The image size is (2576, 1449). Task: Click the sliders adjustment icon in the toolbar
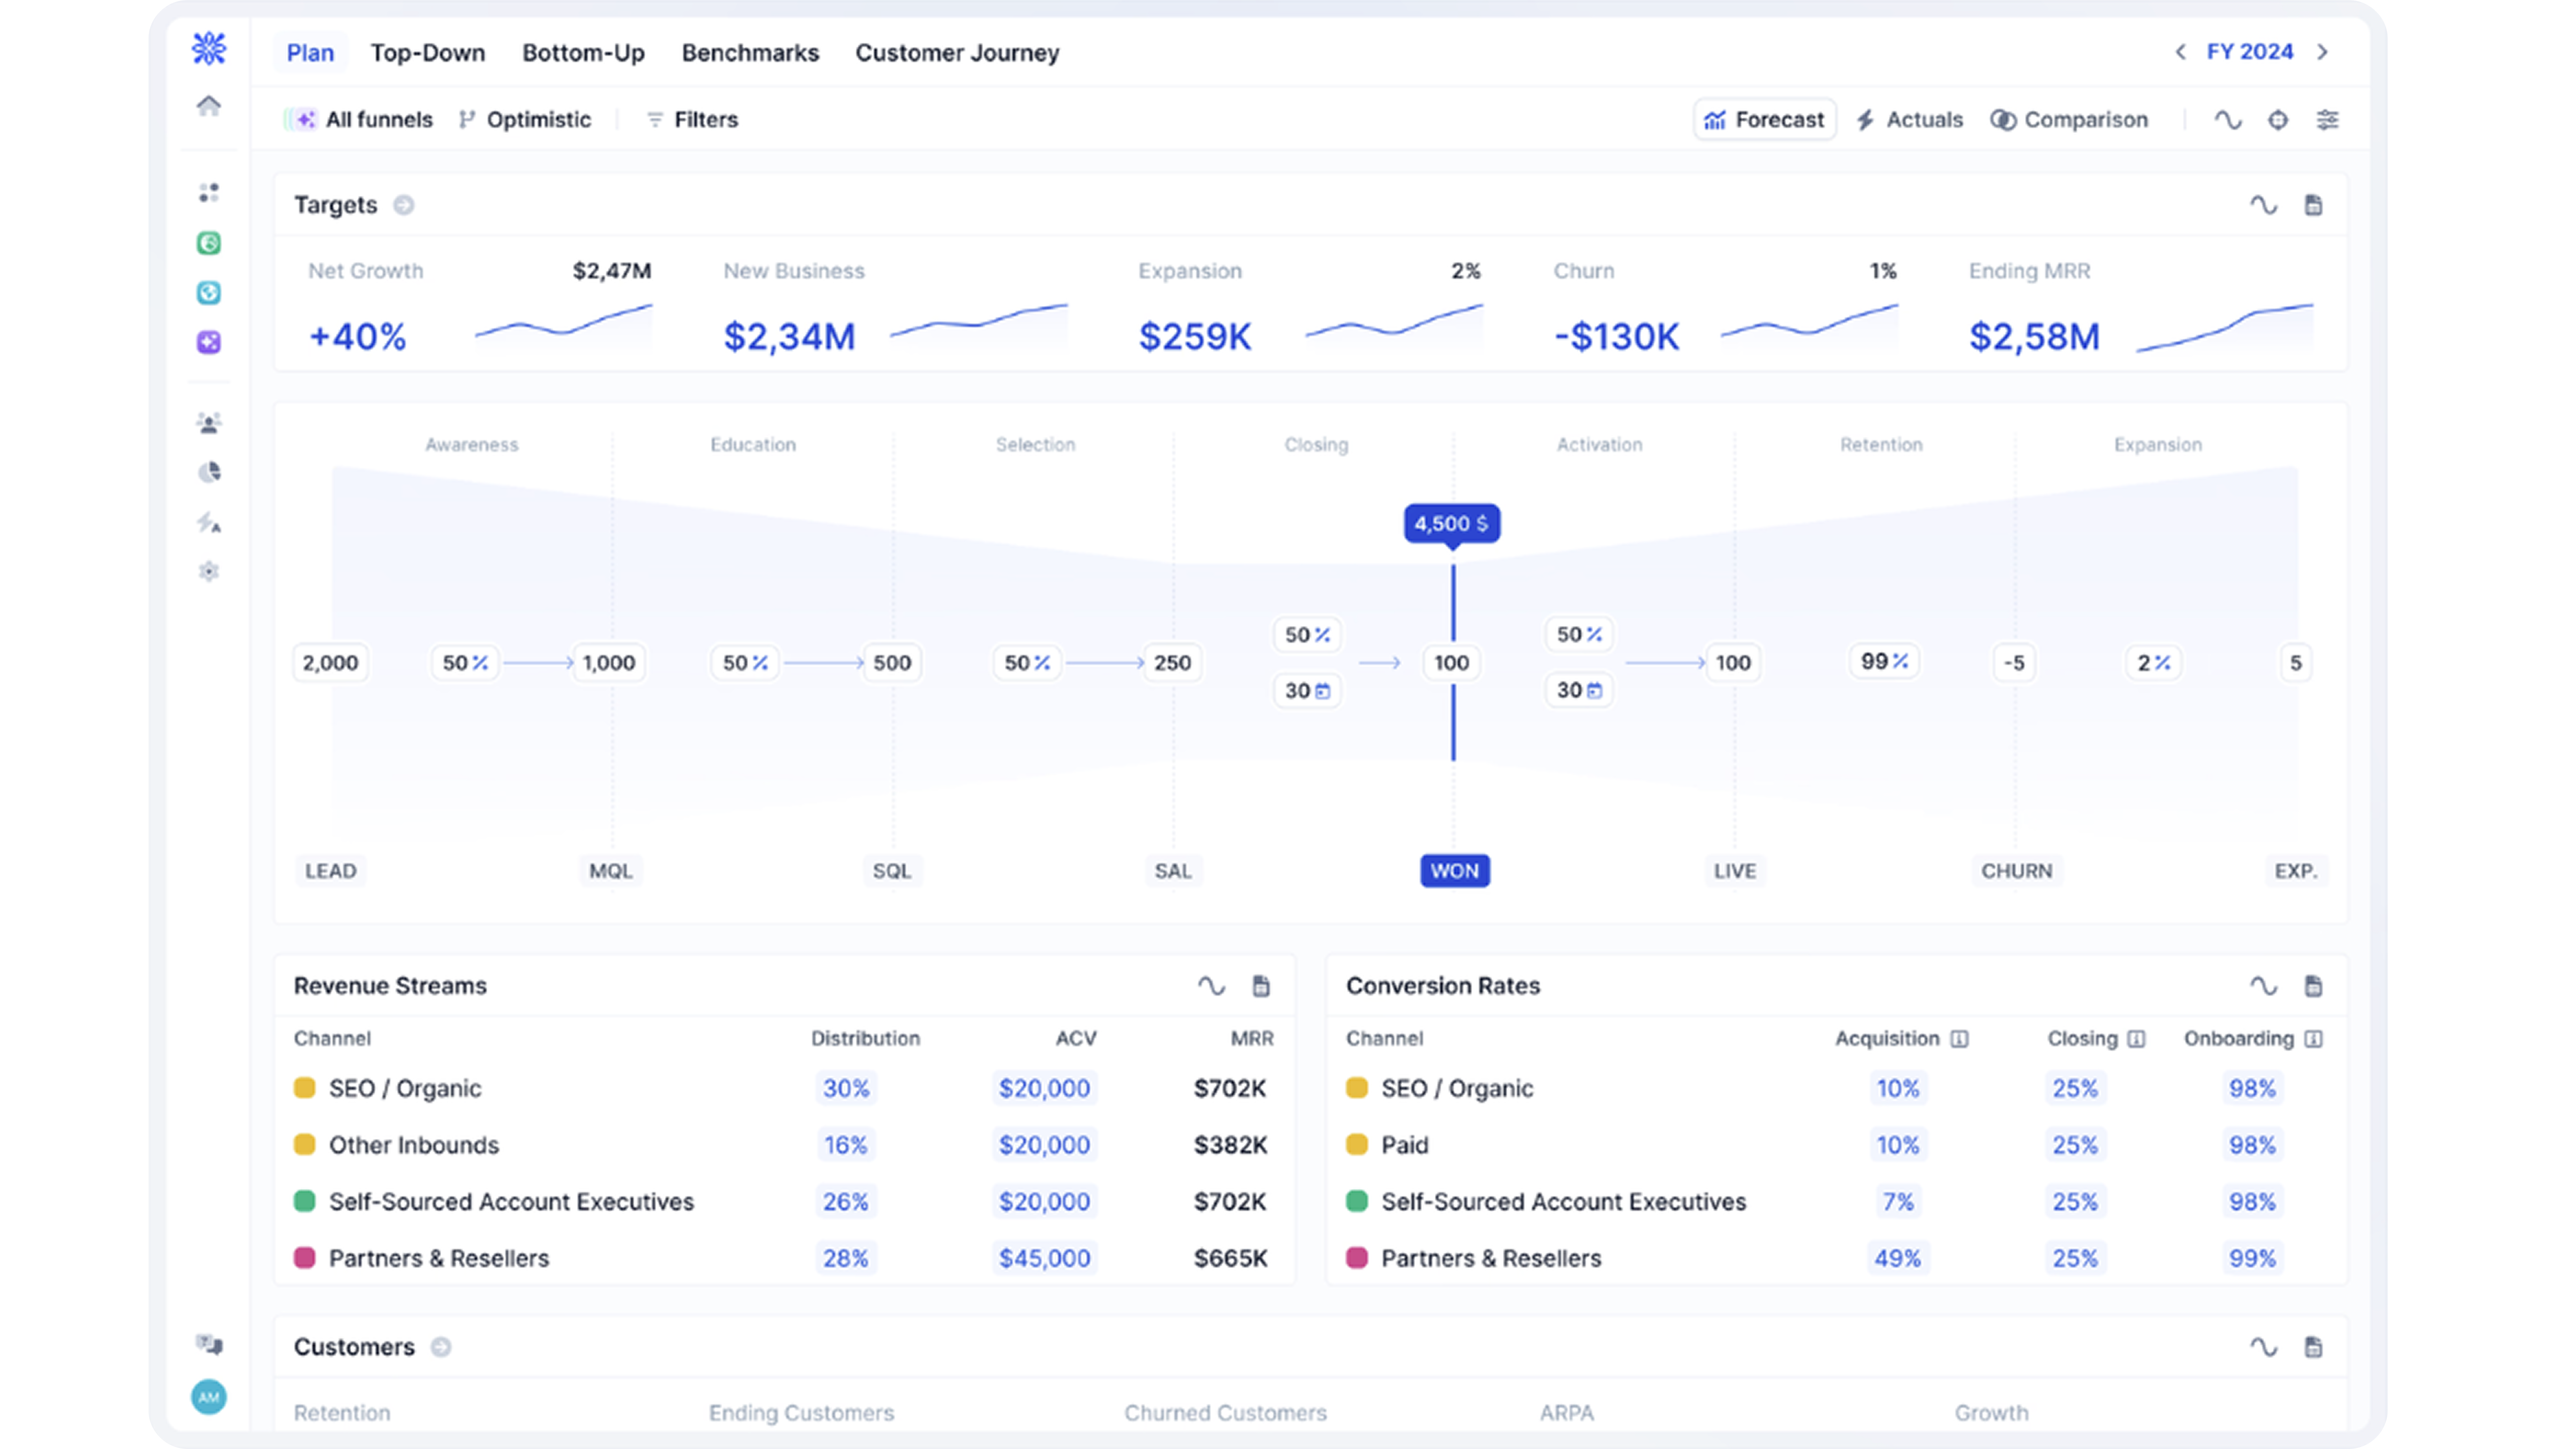click(2327, 119)
